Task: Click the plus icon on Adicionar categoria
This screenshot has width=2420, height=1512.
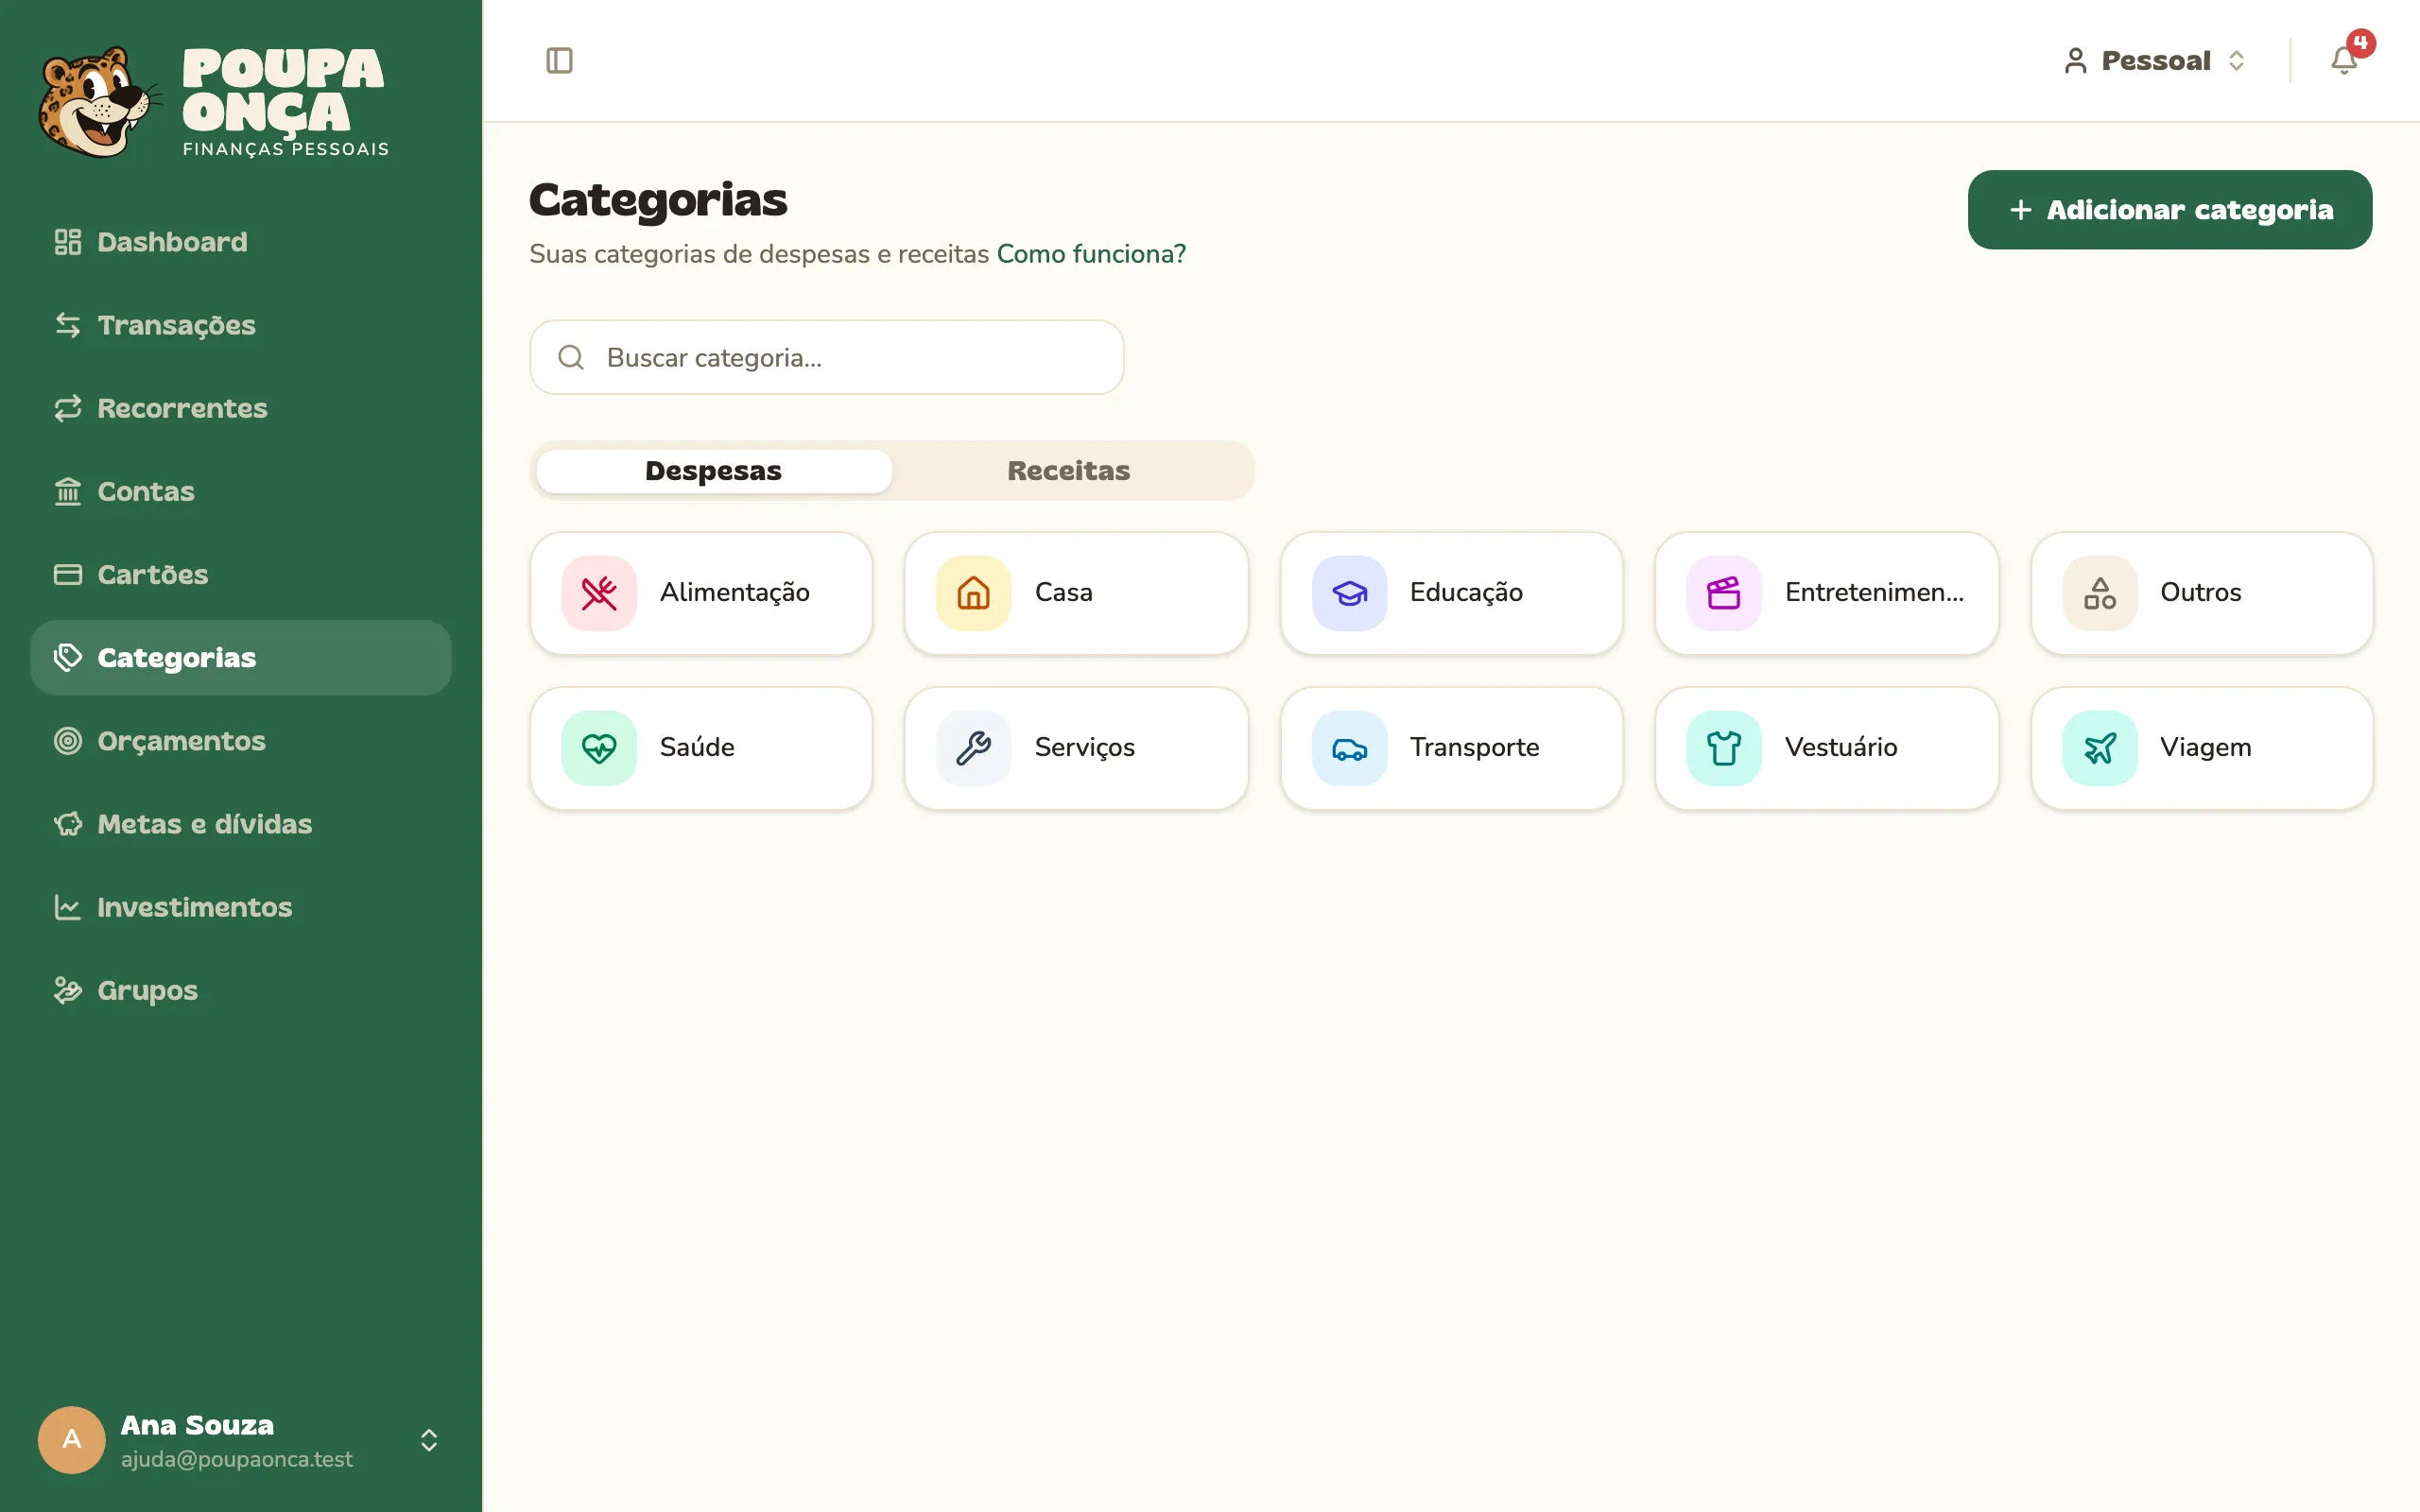Action: tap(2020, 210)
